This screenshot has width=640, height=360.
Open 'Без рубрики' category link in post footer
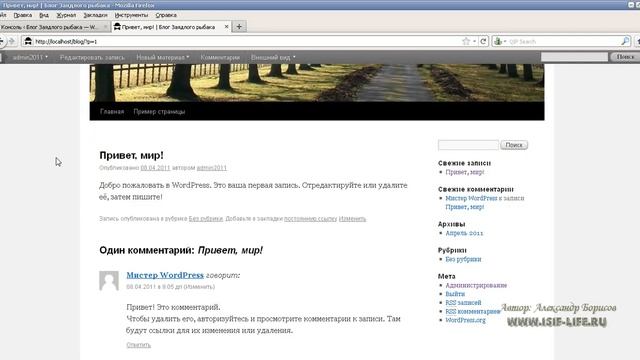[x=206, y=219]
